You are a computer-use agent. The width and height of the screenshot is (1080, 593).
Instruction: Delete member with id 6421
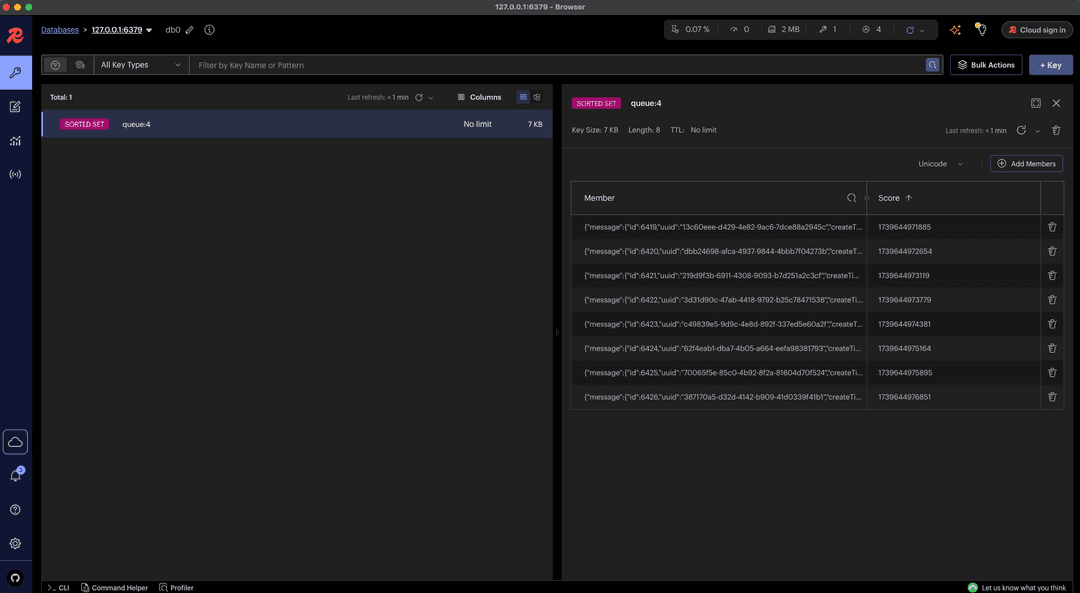(1052, 275)
